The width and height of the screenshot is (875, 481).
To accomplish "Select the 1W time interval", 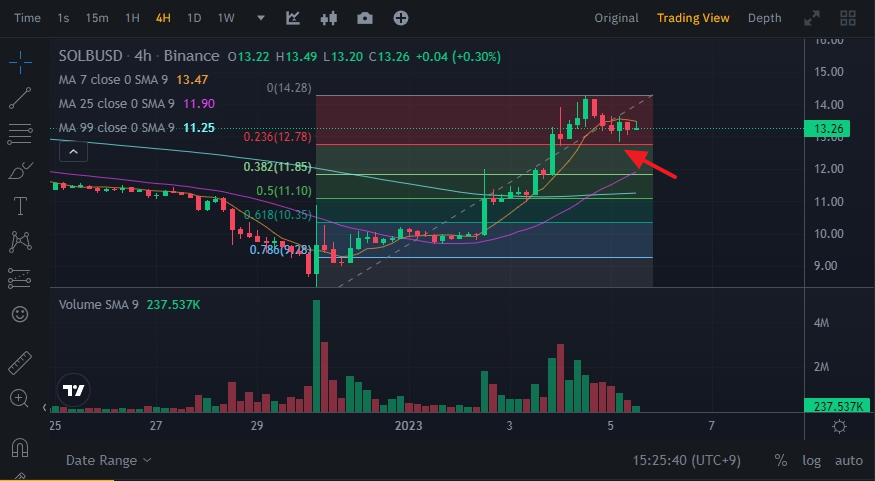I will [226, 18].
